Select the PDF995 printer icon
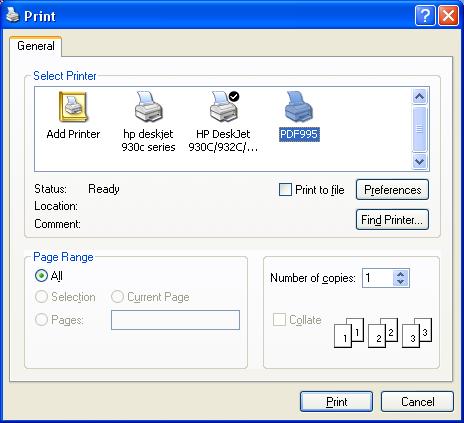 (x=299, y=107)
